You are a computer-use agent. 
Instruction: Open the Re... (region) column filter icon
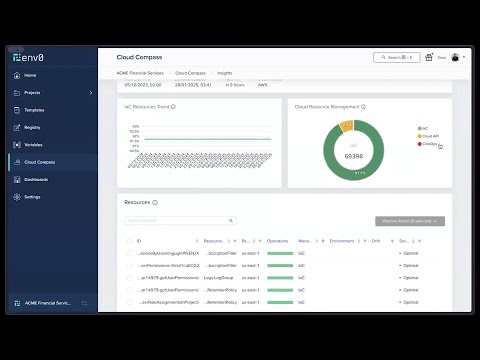pyautogui.click(x=260, y=241)
